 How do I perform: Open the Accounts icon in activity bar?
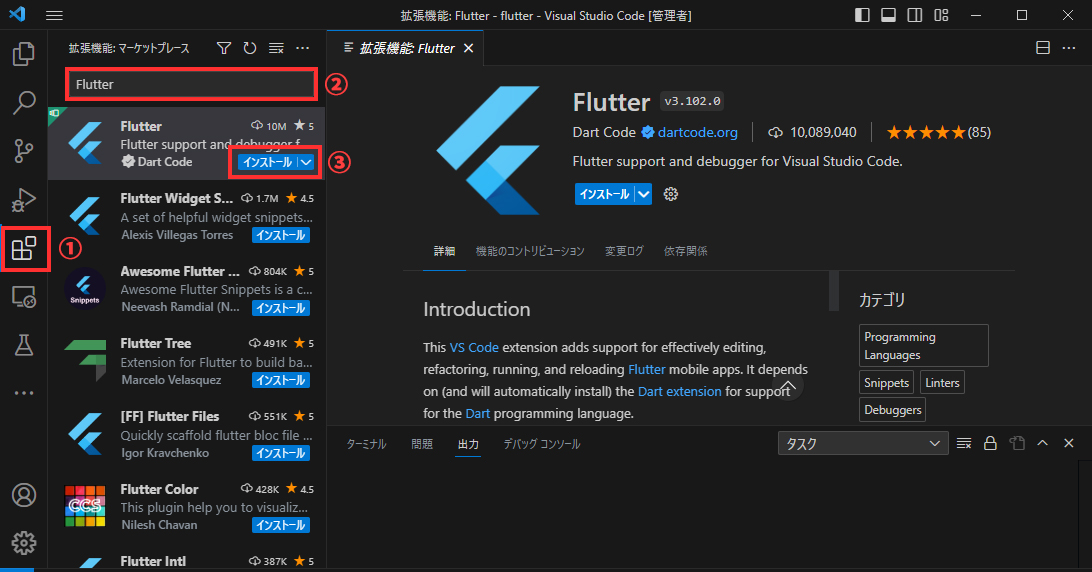(x=24, y=495)
